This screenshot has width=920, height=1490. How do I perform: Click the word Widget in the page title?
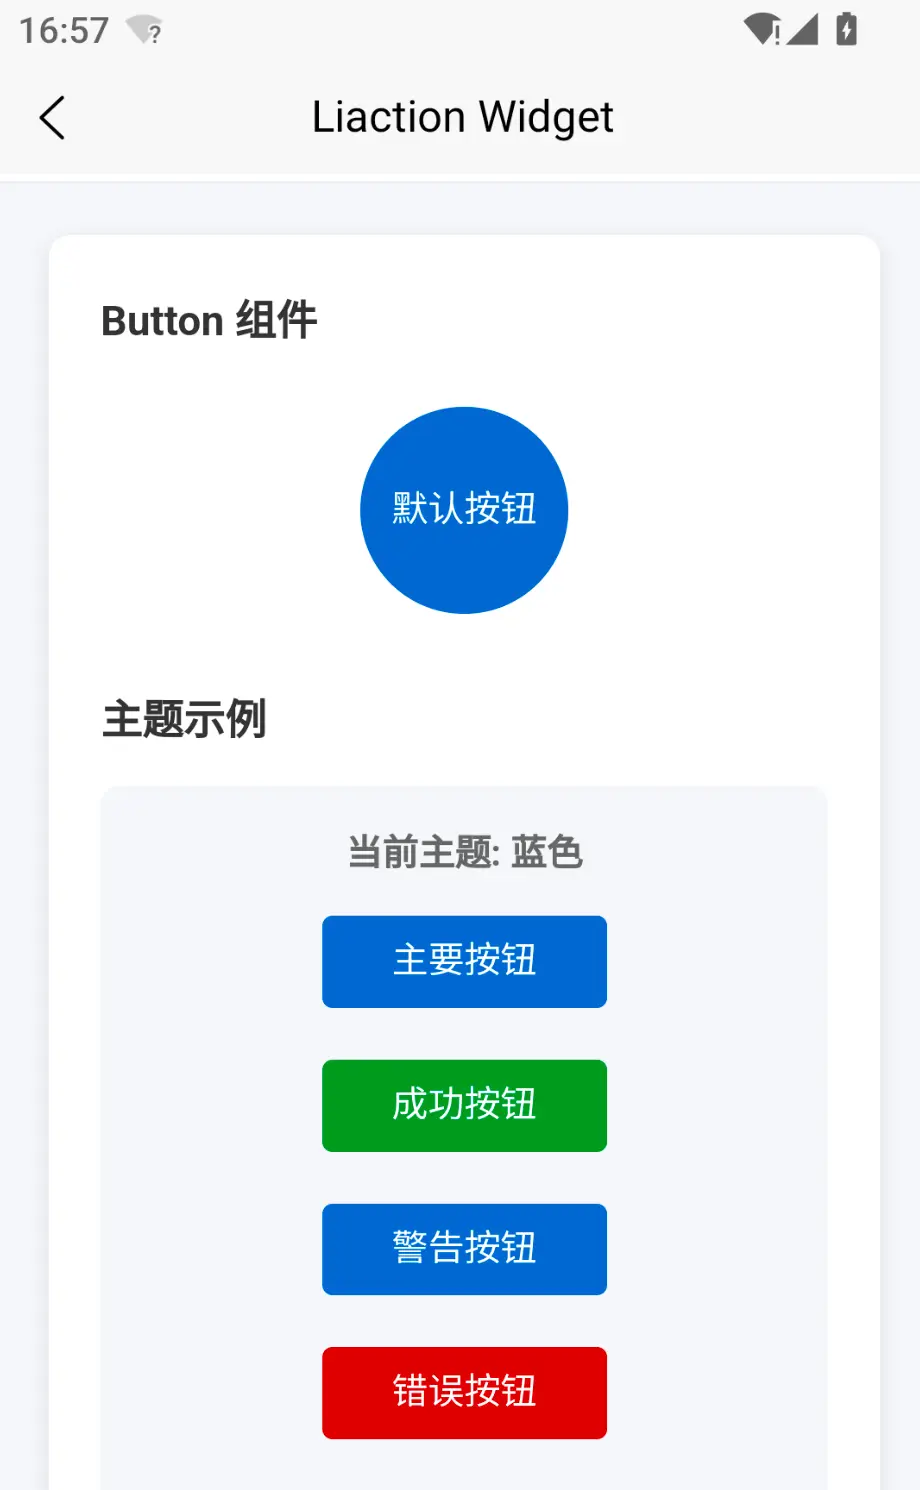(545, 118)
